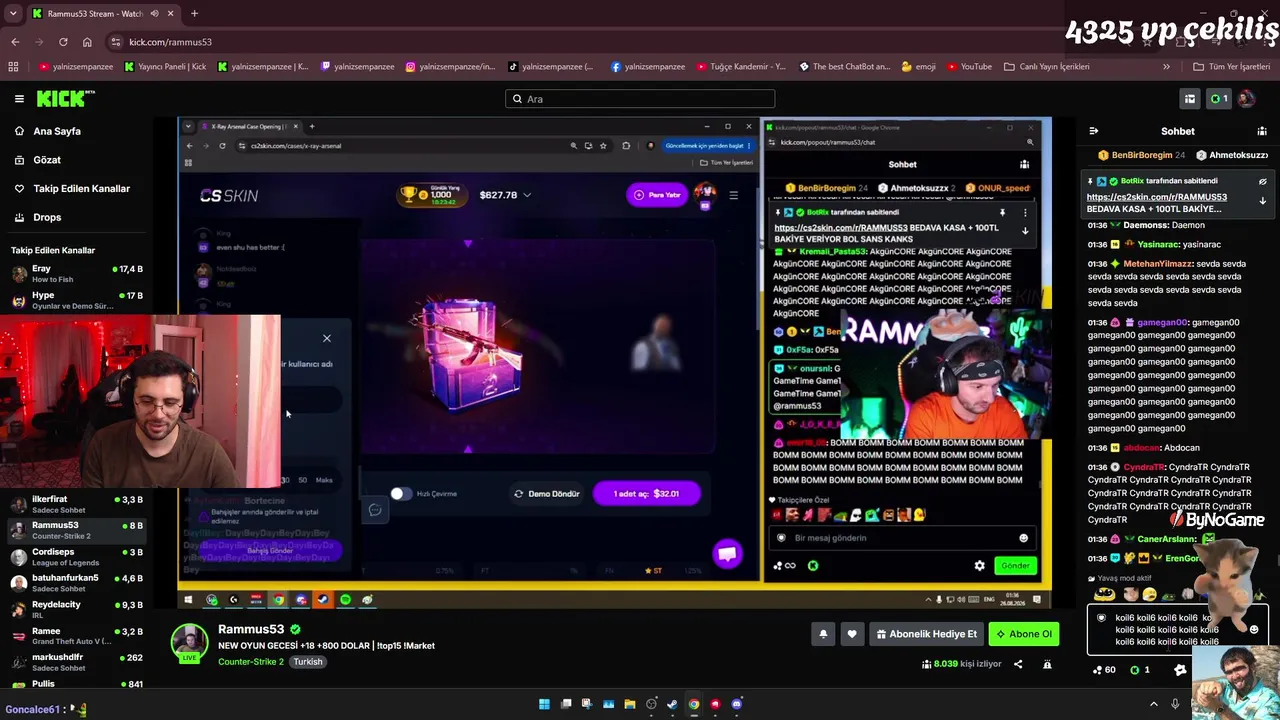Select the Ramee channel in sidebar
Viewport: 1280px width, 720px height.
[x=78, y=636]
